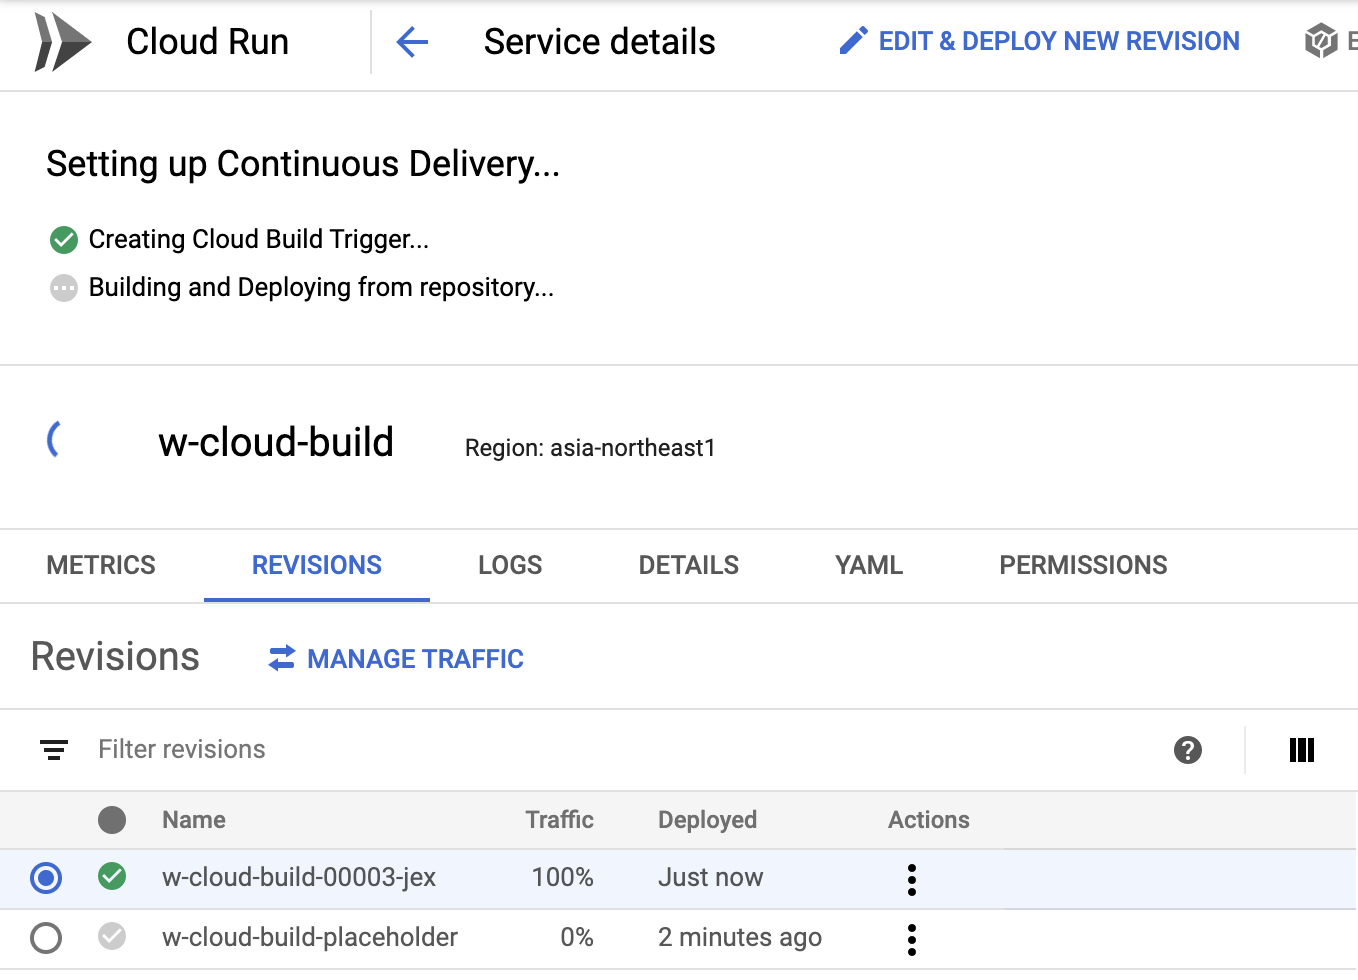
Task: Click gray status check of w-cloud-build-placeholder
Action: (112, 937)
